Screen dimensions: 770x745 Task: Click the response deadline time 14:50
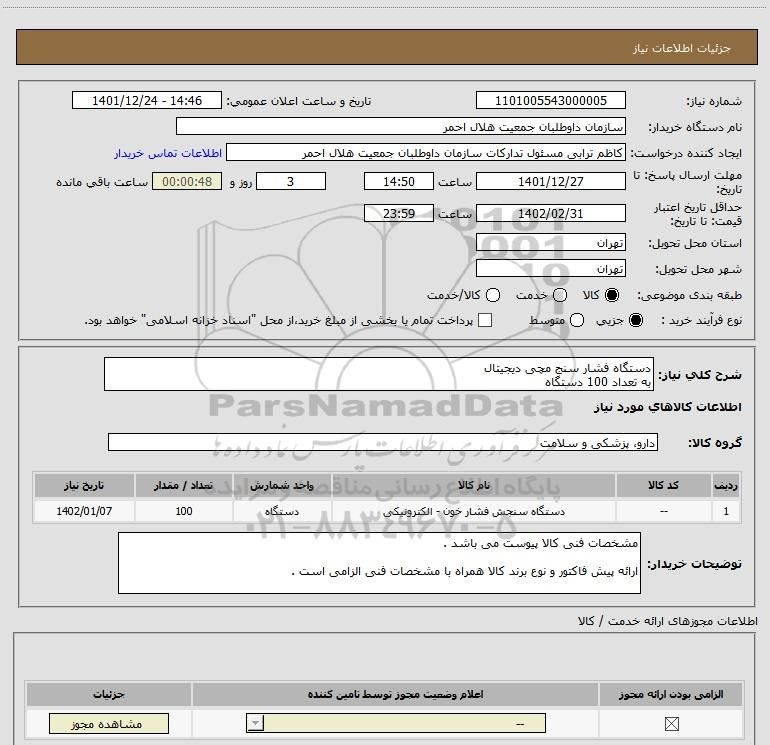point(399,181)
